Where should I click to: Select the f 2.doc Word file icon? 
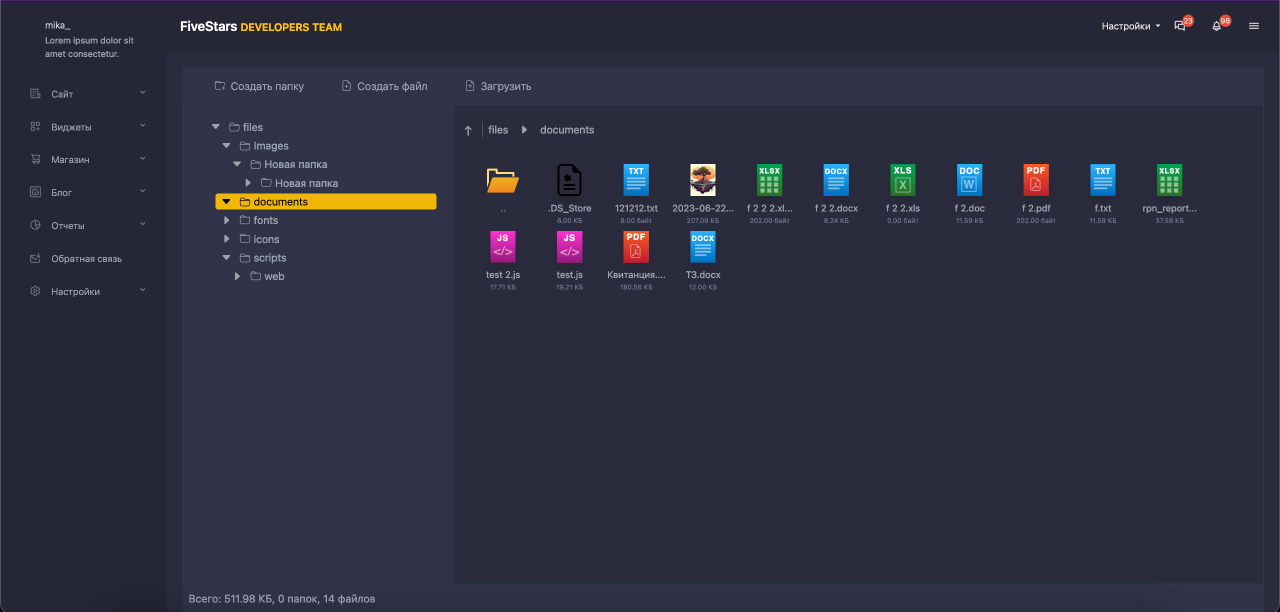pos(969,180)
